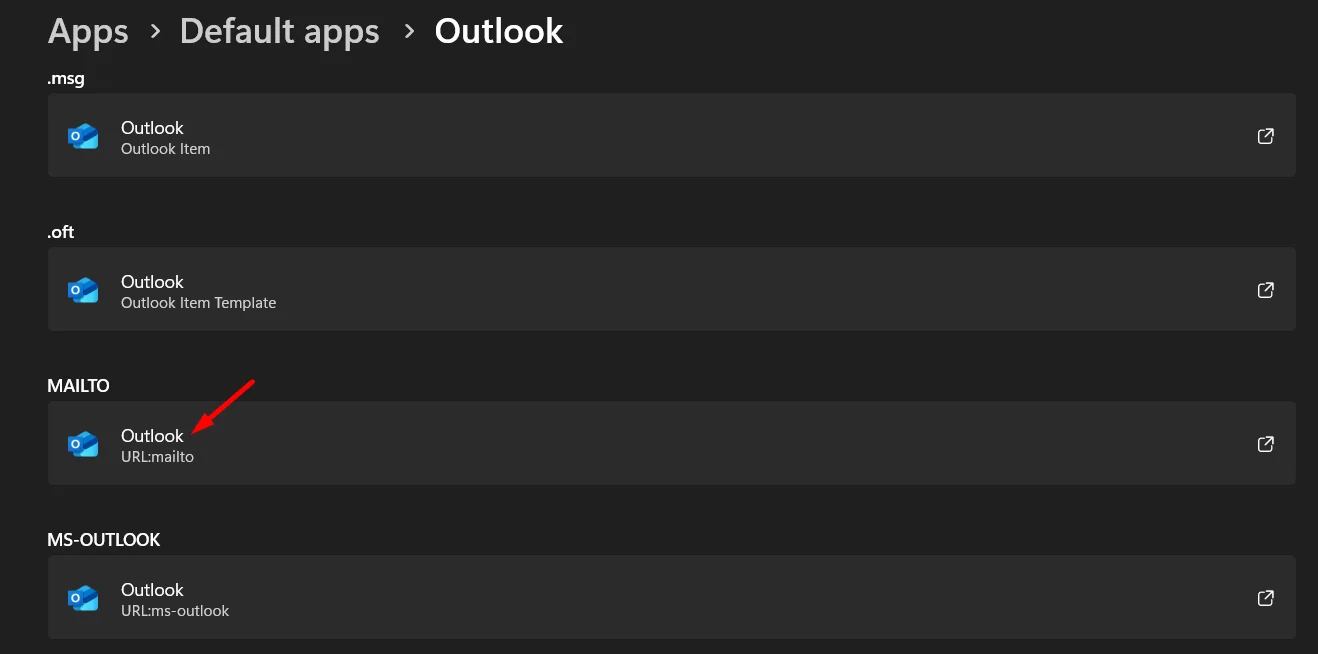The height and width of the screenshot is (654, 1318).
Task: Click the Outlook label under .msg section
Action: click(x=152, y=128)
